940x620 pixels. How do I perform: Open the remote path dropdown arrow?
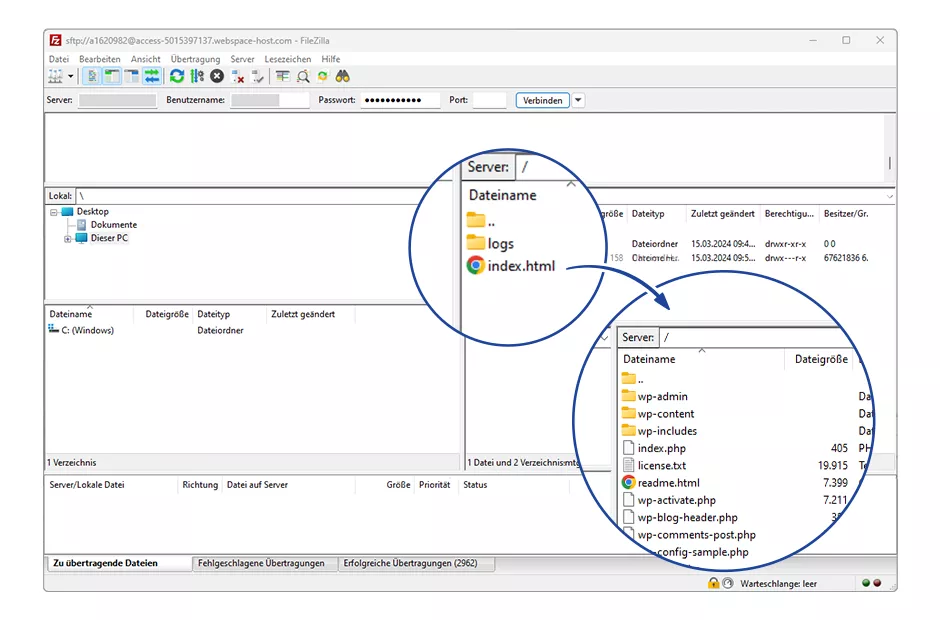point(890,196)
